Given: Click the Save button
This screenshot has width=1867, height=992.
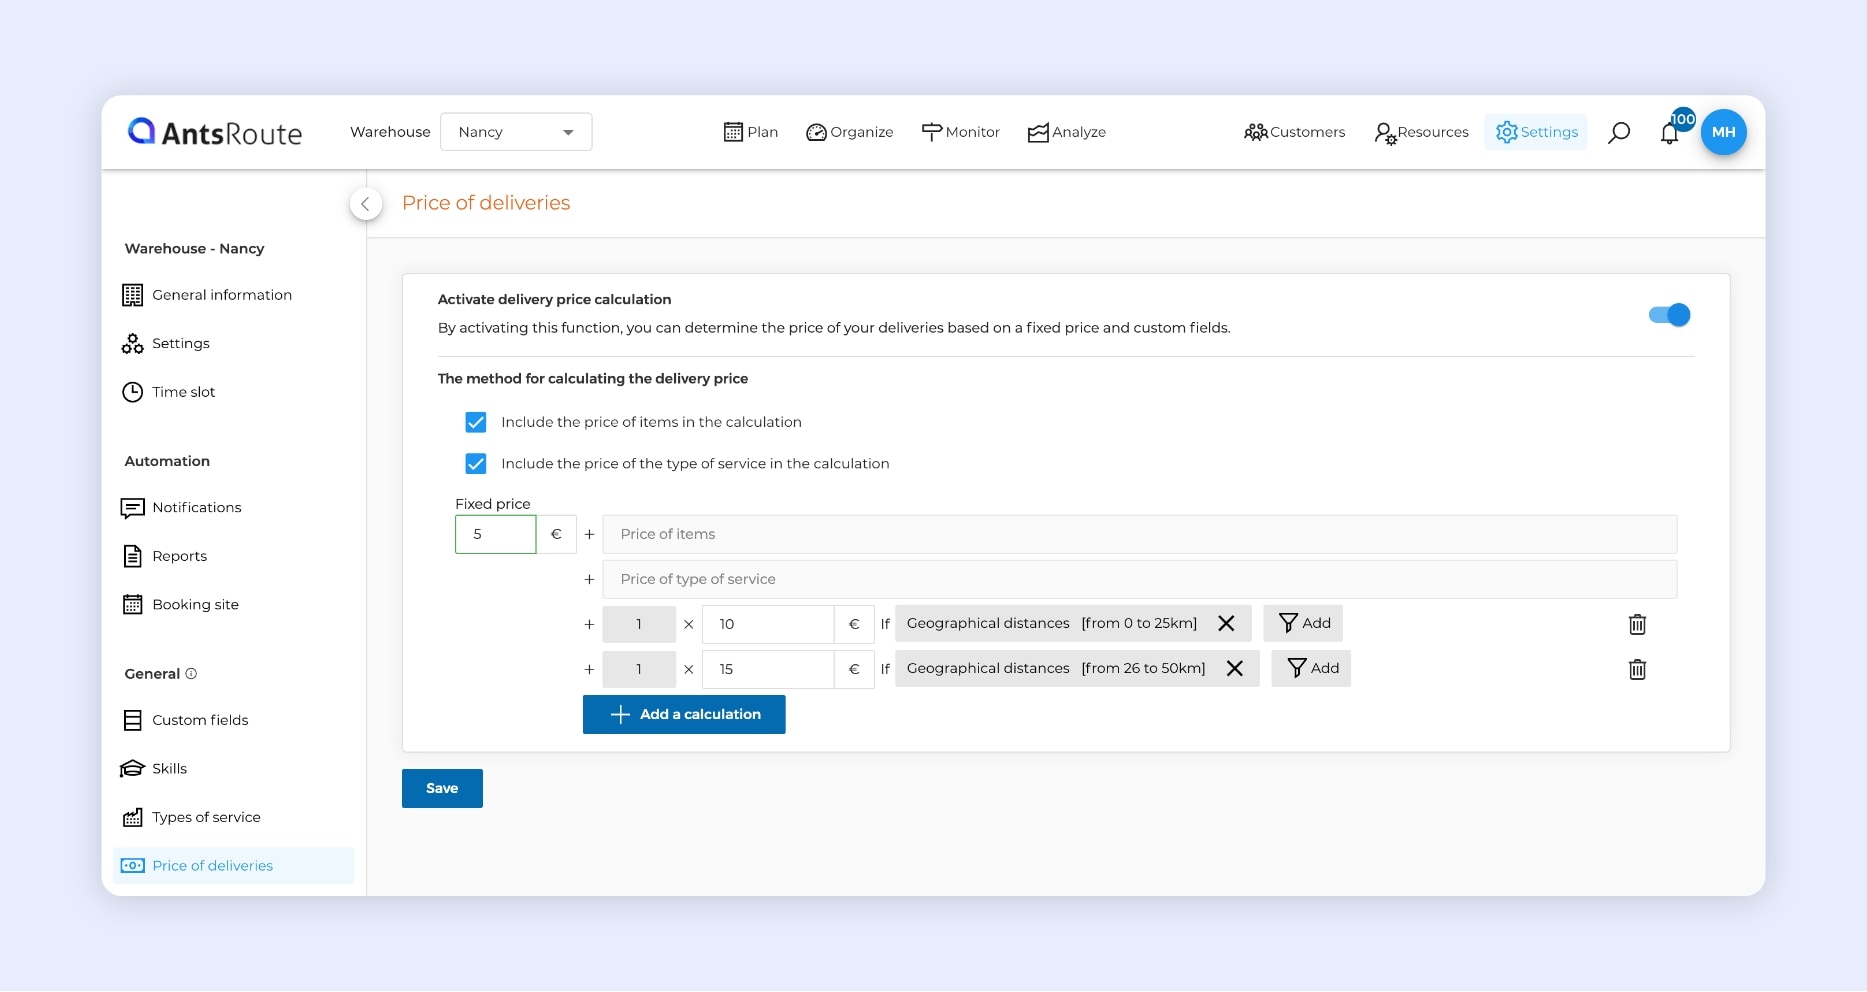Looking at the screenshot, I should point(442,788).
